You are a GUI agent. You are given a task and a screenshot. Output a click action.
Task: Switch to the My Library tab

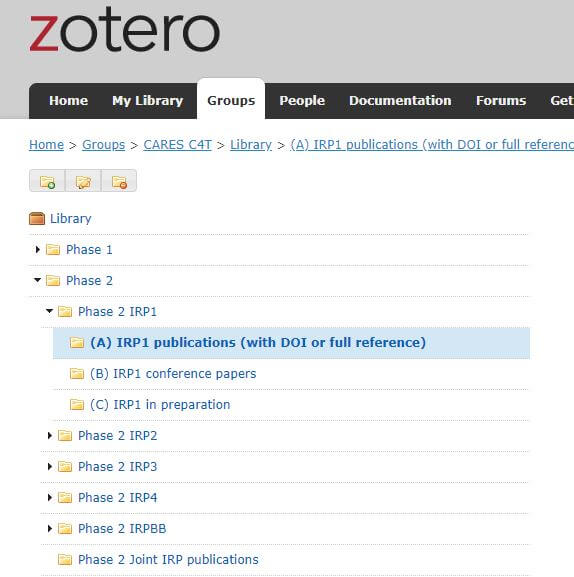[148, 101]
